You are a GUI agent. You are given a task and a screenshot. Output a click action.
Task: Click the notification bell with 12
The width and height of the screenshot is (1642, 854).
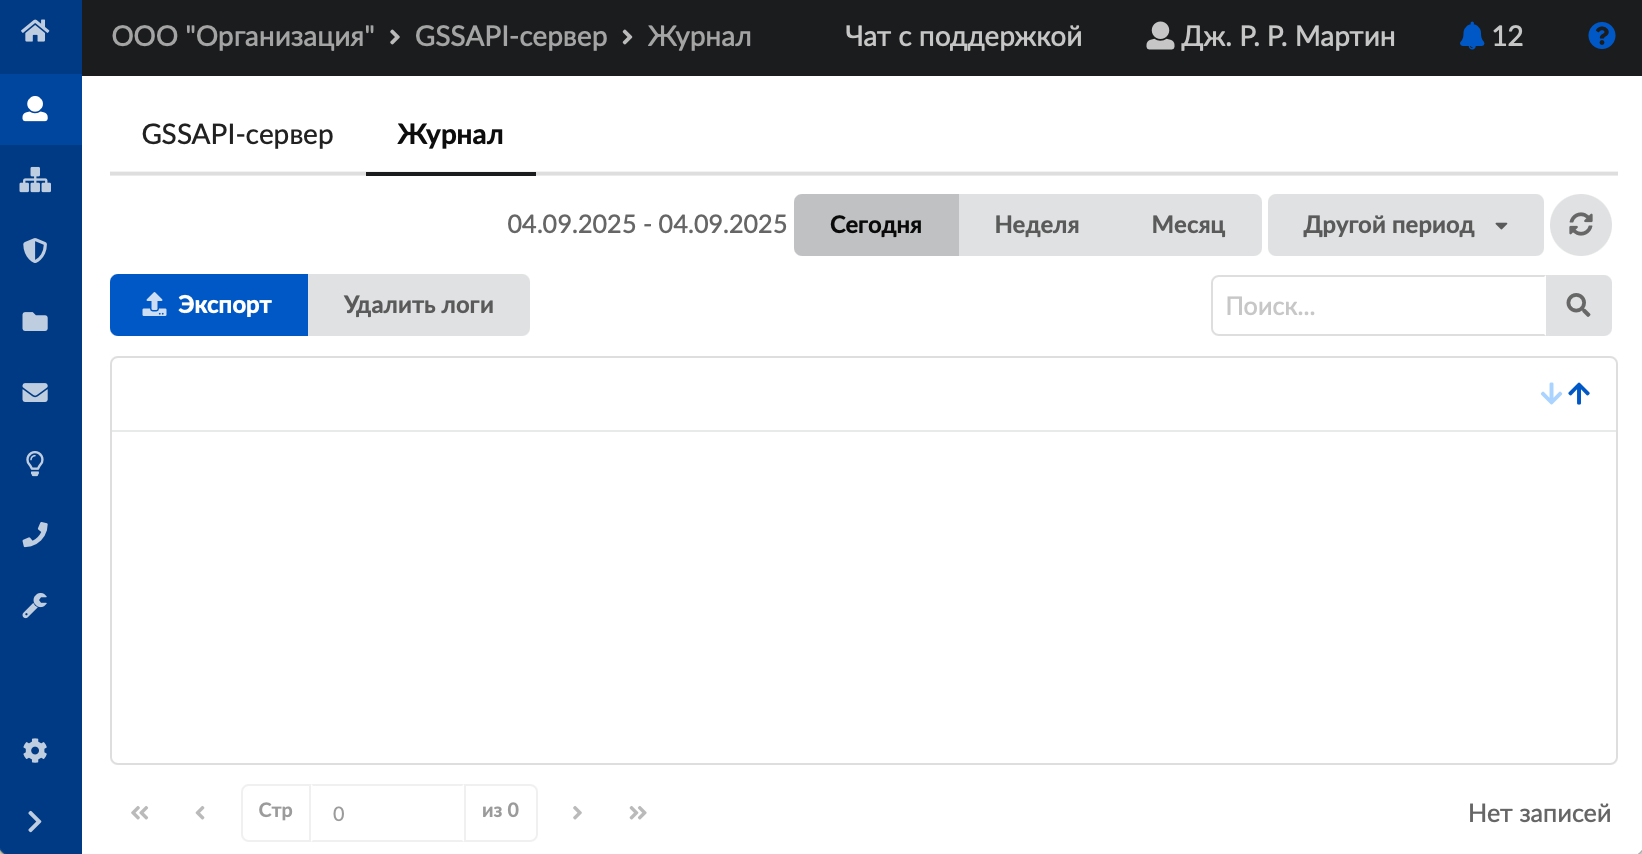pos(1490,37)
